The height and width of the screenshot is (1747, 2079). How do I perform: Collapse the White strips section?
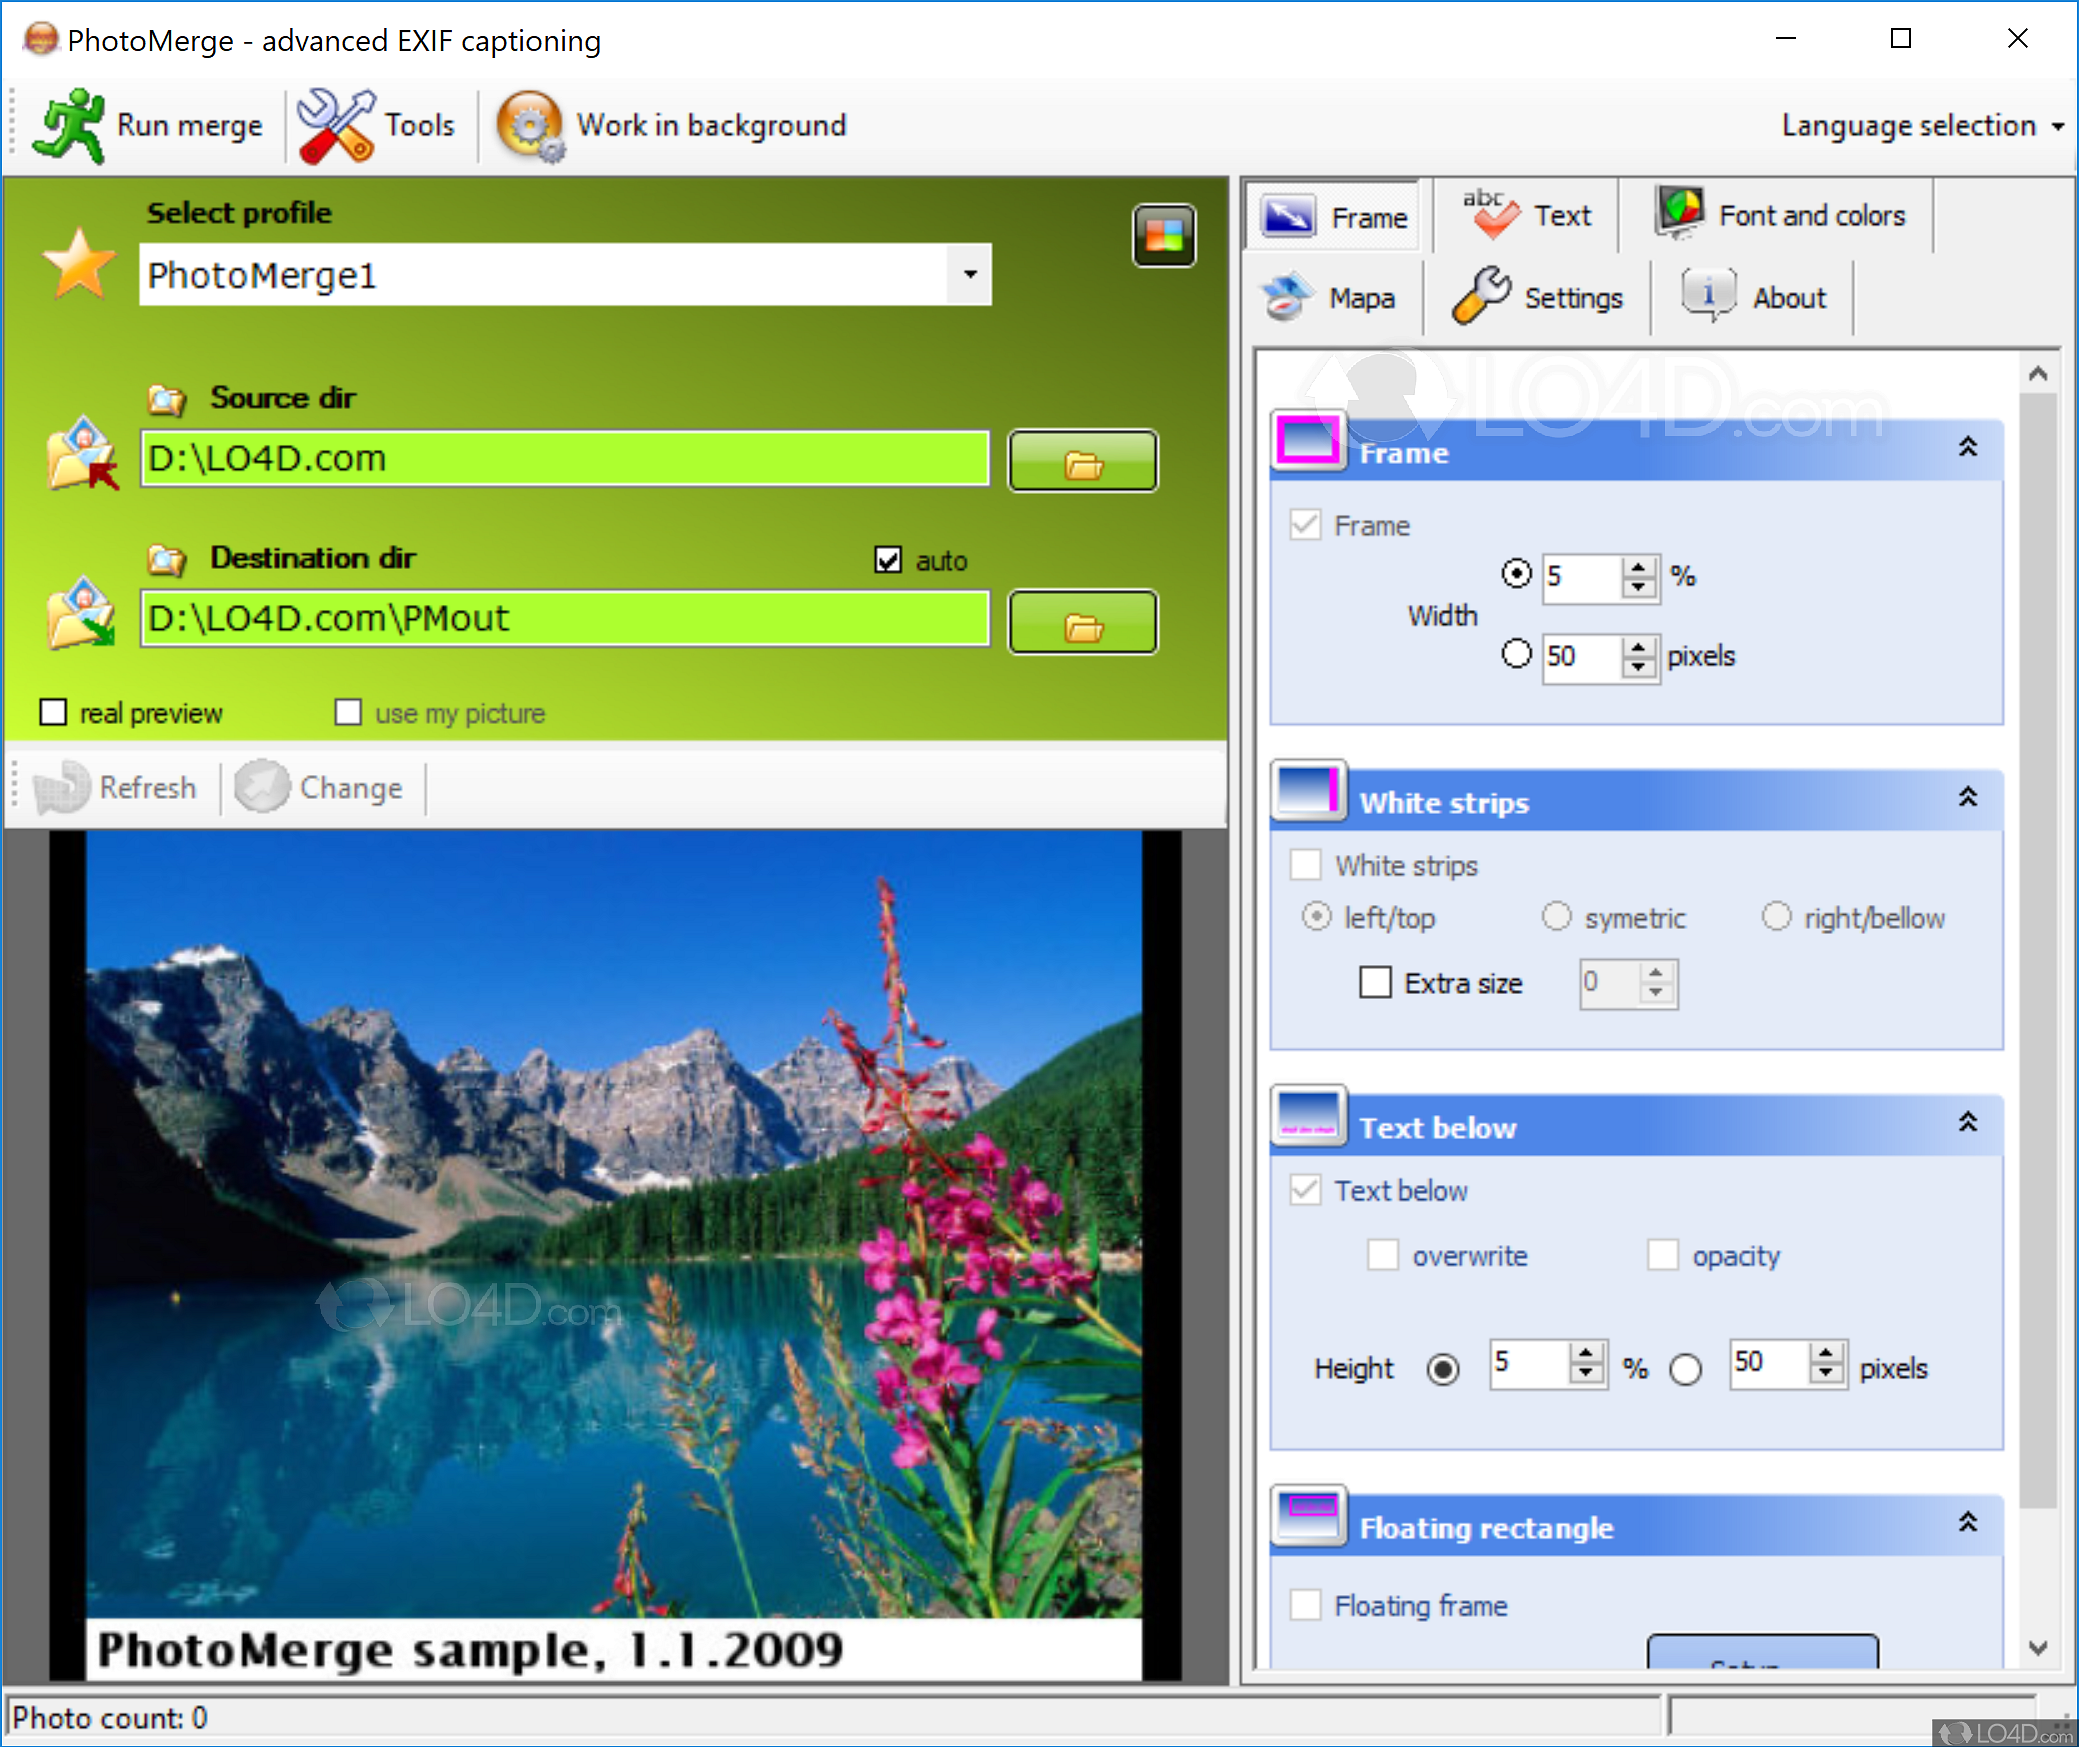[x=1967, y=797]
